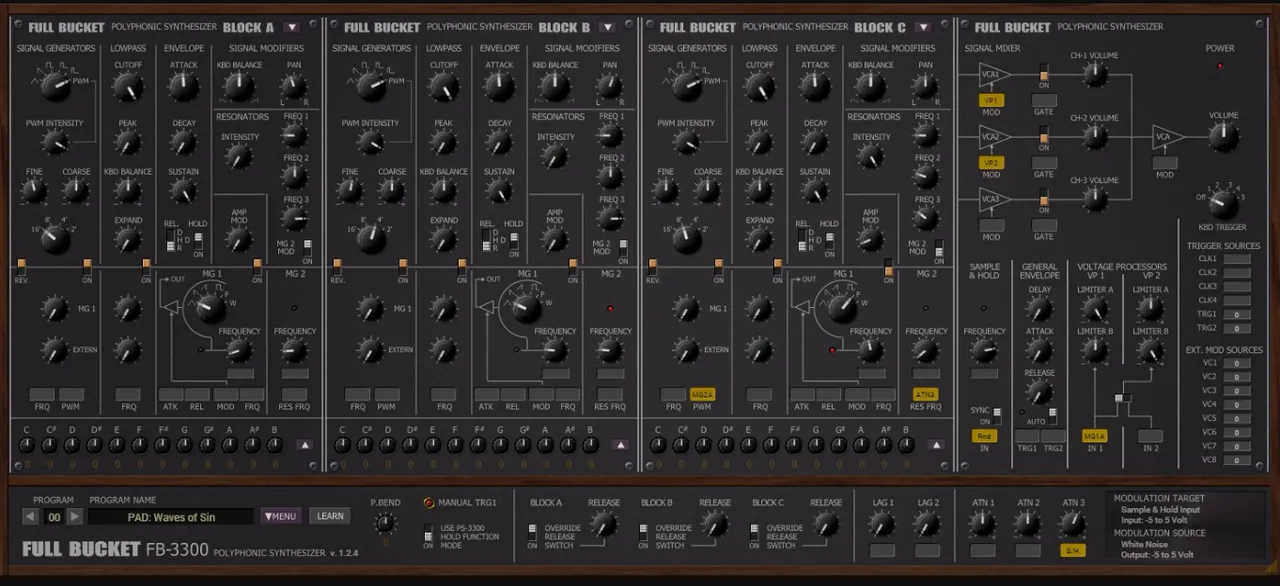
Task: Click the round MANUAL TRG1 trigger button
Action: pos(429,503)
